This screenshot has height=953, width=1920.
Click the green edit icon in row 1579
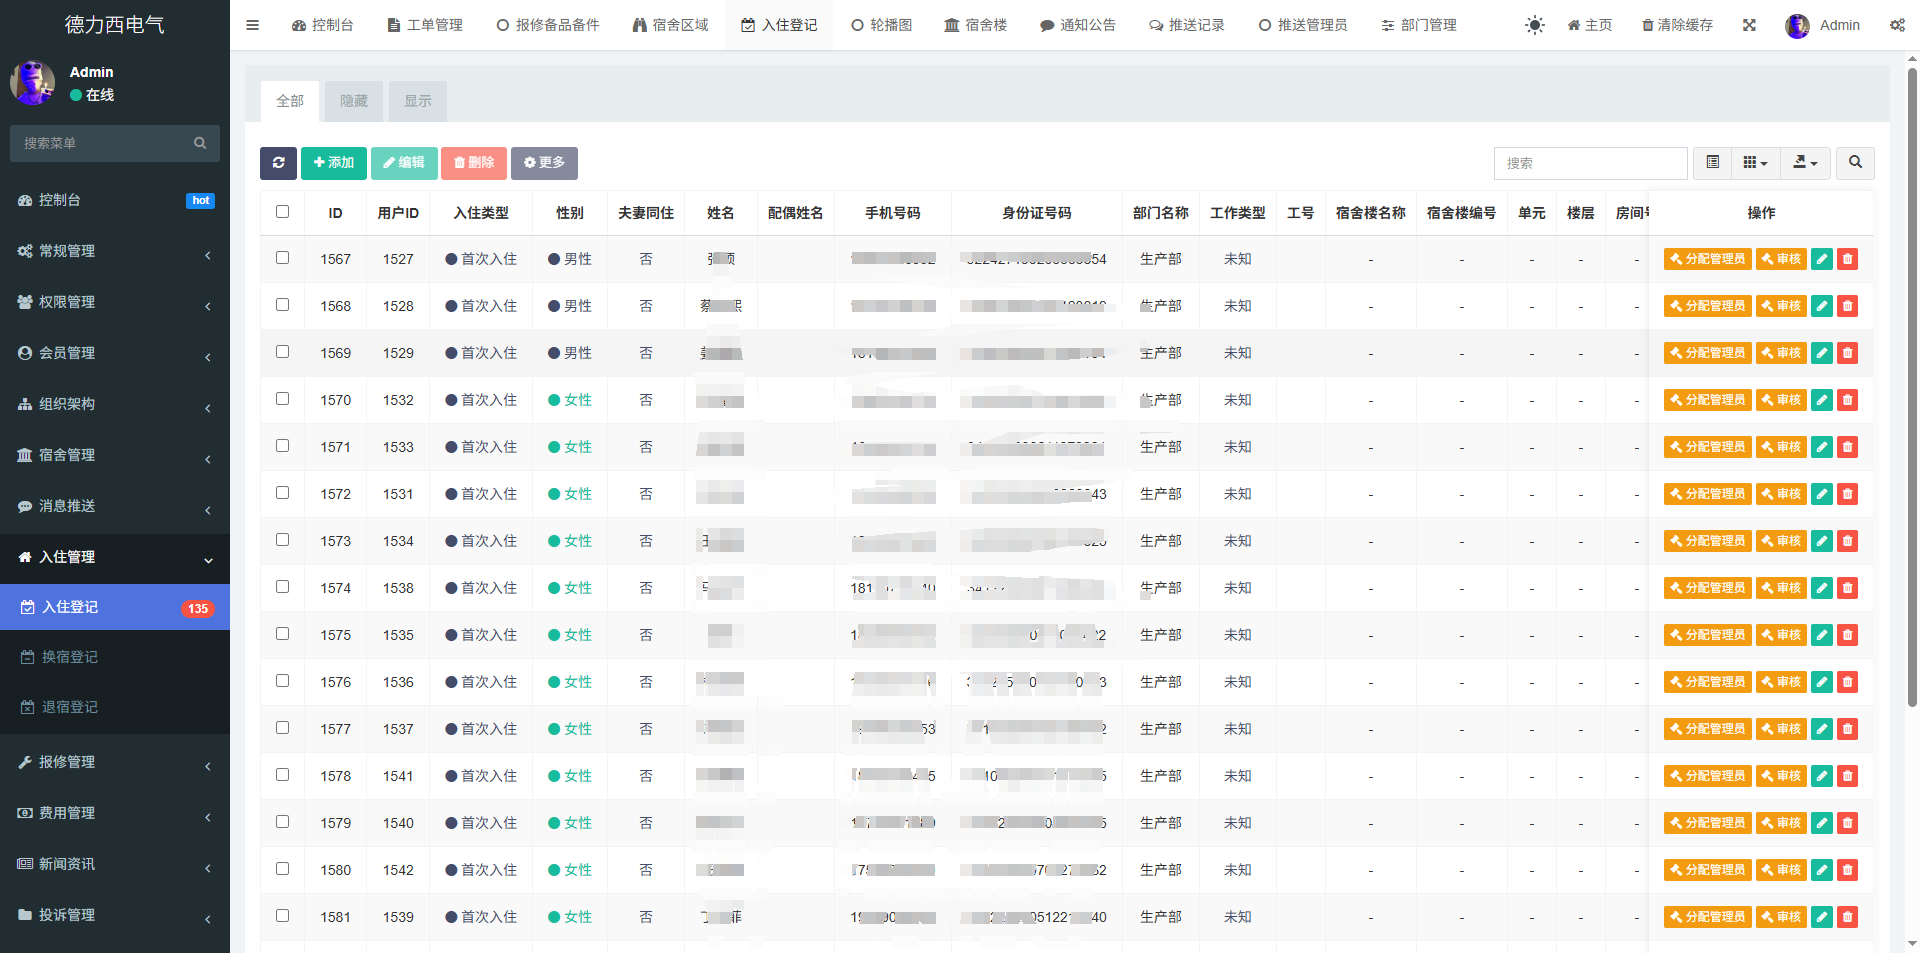click(x=1822, y=823)
